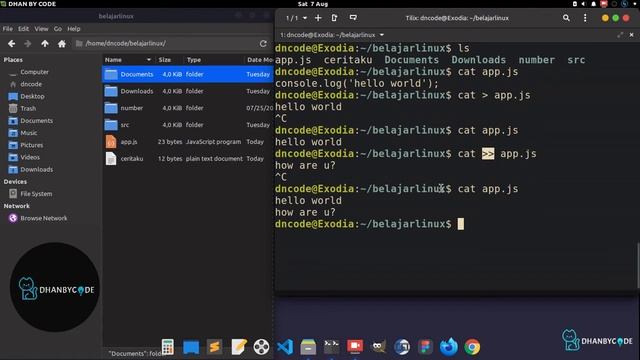Open the View menu
640x360 pixels.
point(41,29)
